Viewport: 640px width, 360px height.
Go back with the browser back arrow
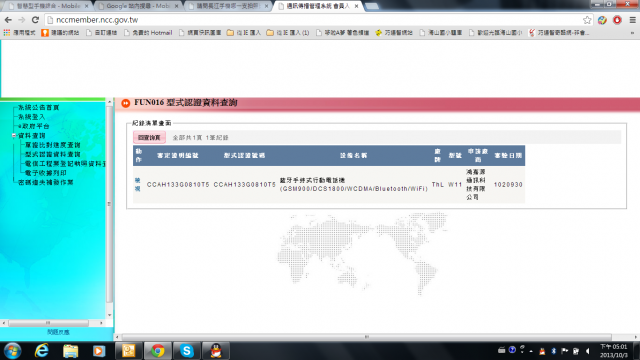pos(8,20)
